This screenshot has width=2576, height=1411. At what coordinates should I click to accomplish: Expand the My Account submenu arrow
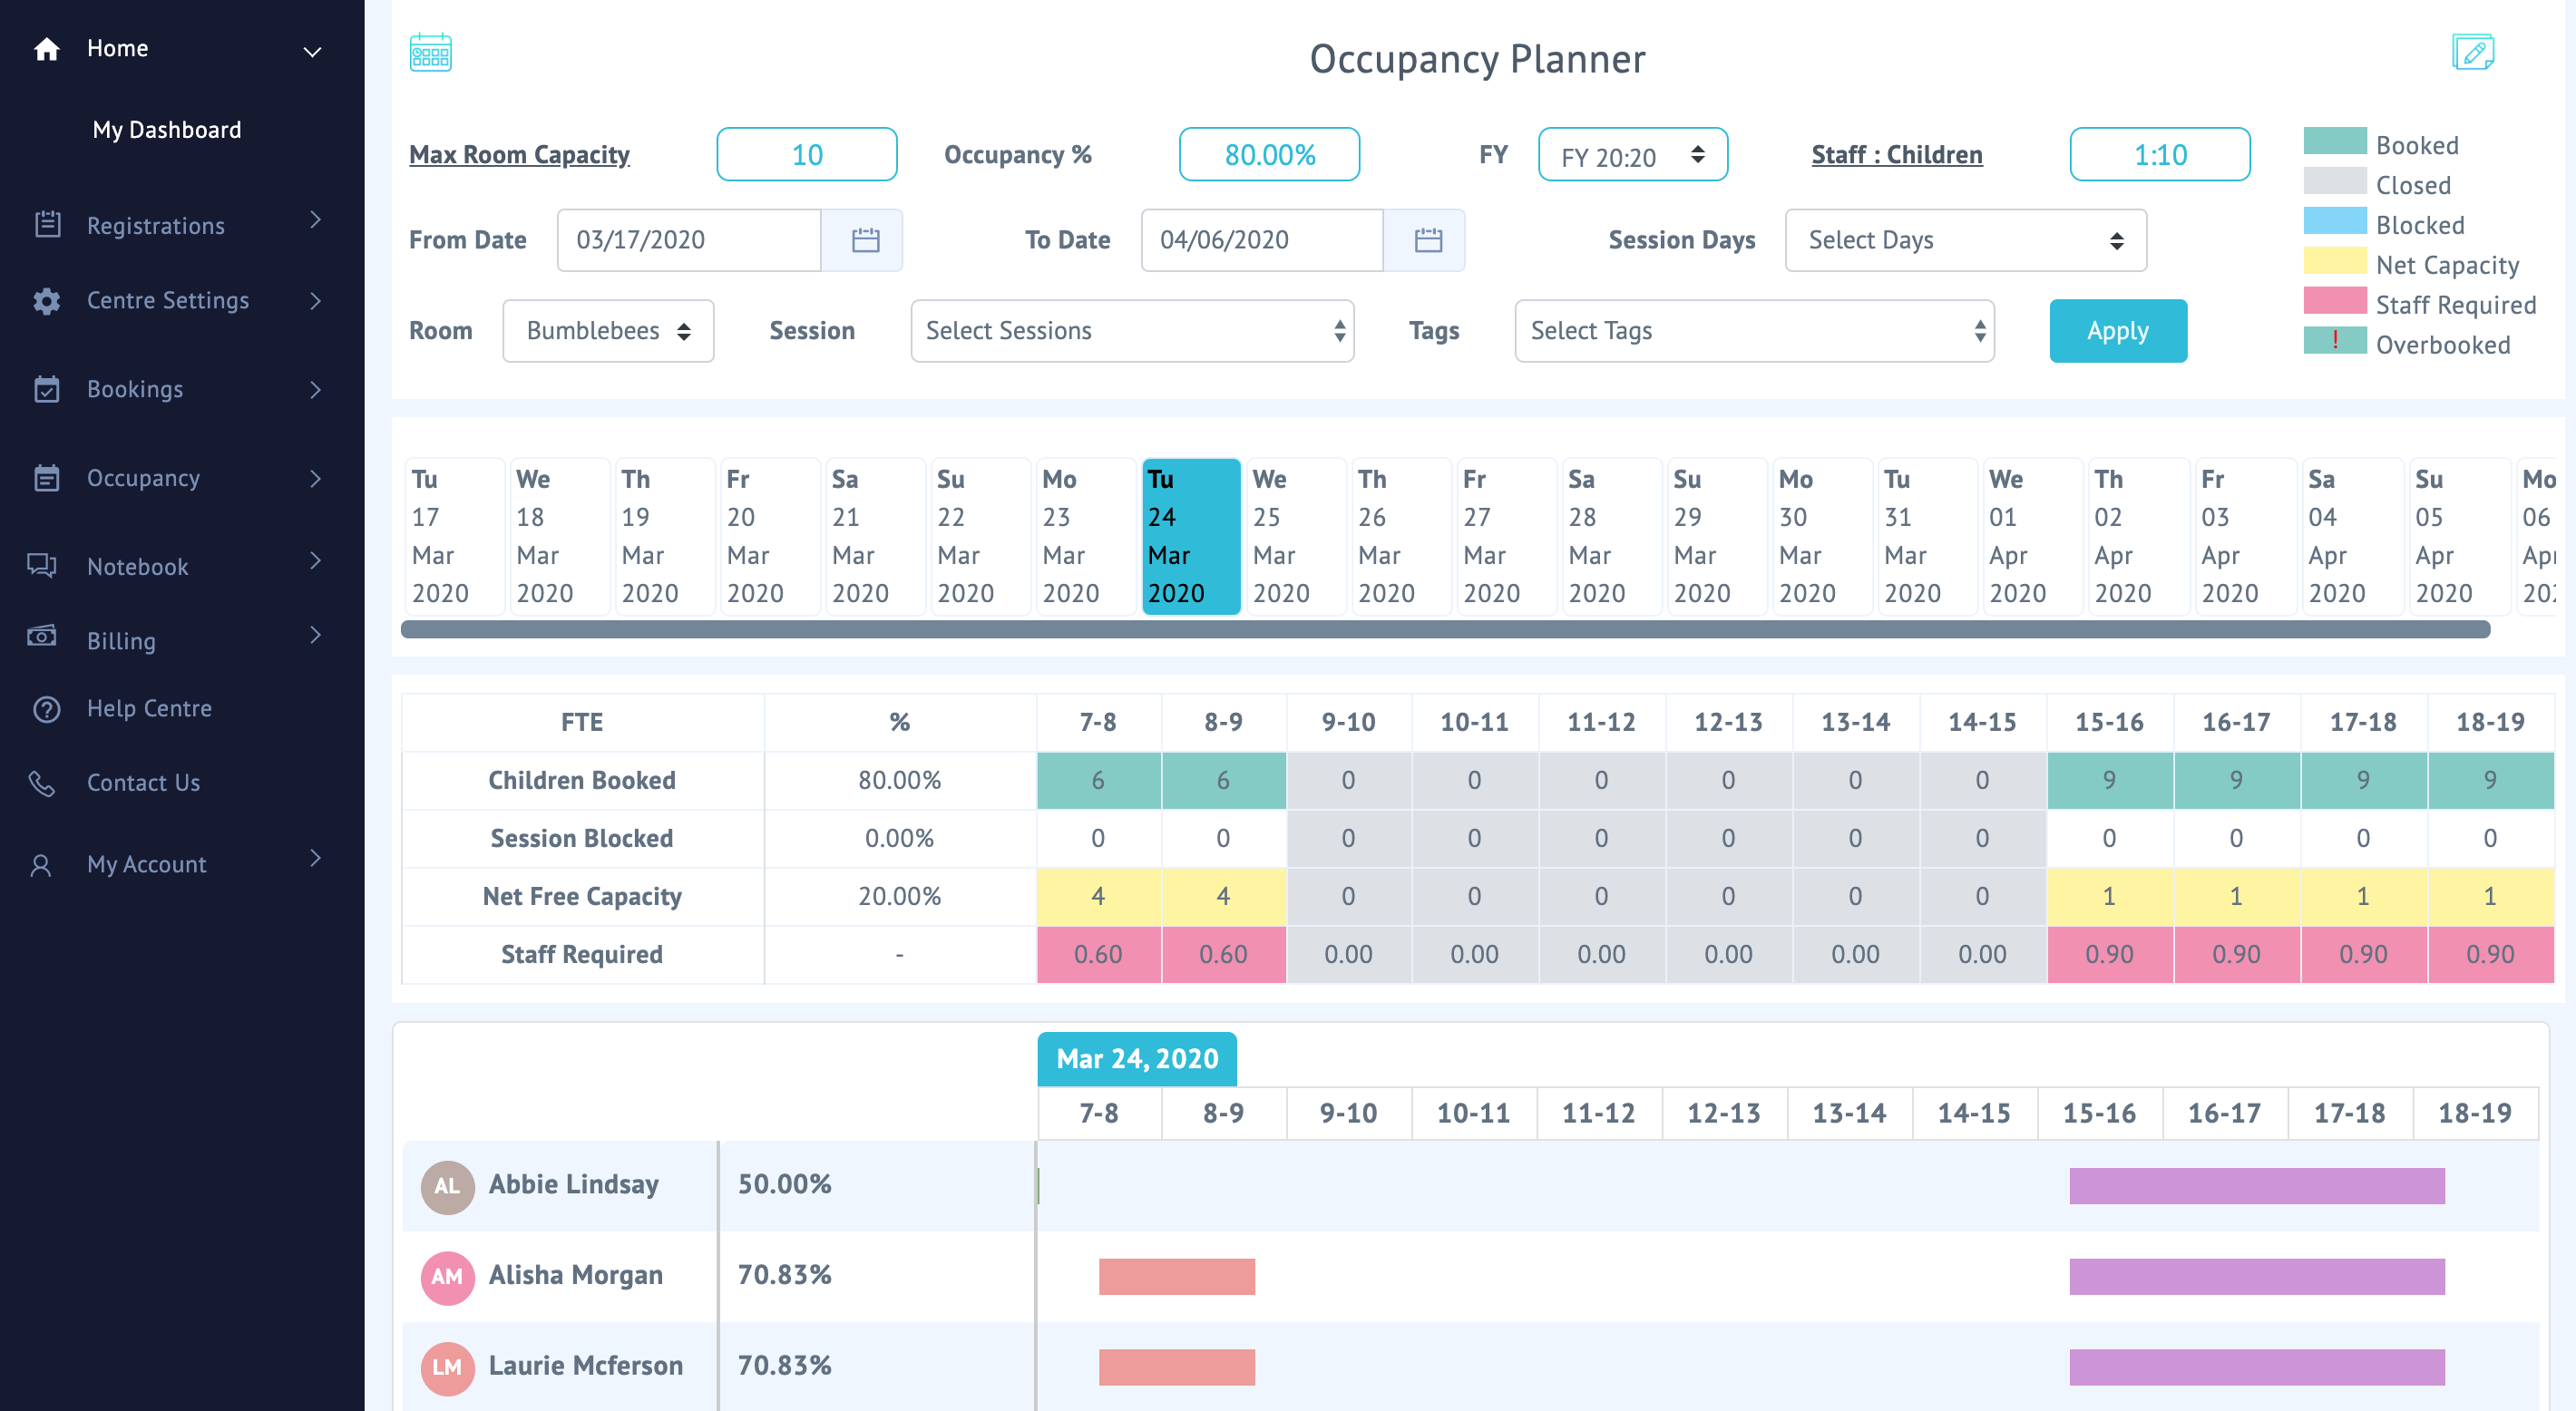pyautogui.click(x=315, y=858)
